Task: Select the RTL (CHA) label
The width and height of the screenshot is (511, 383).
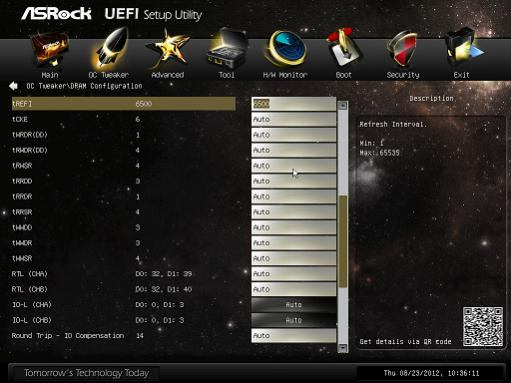Action: pos(30,274)
